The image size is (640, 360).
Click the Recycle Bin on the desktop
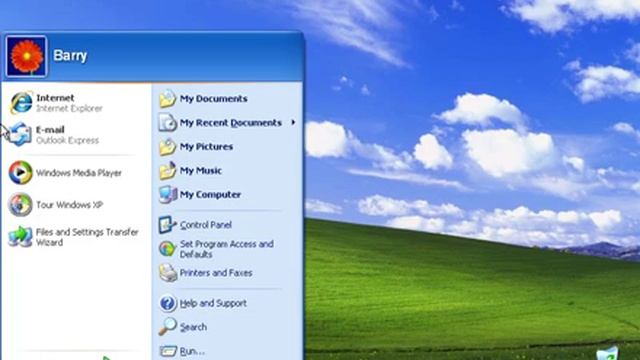click(607, 353)
